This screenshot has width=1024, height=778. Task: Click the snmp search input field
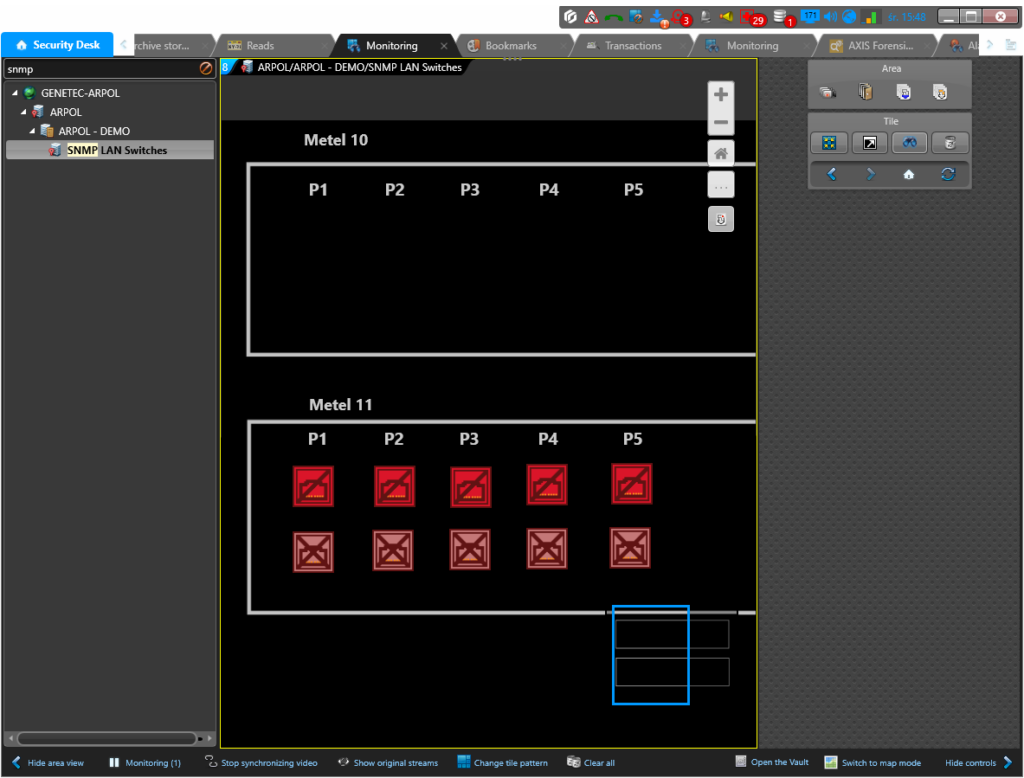point(100,69)
